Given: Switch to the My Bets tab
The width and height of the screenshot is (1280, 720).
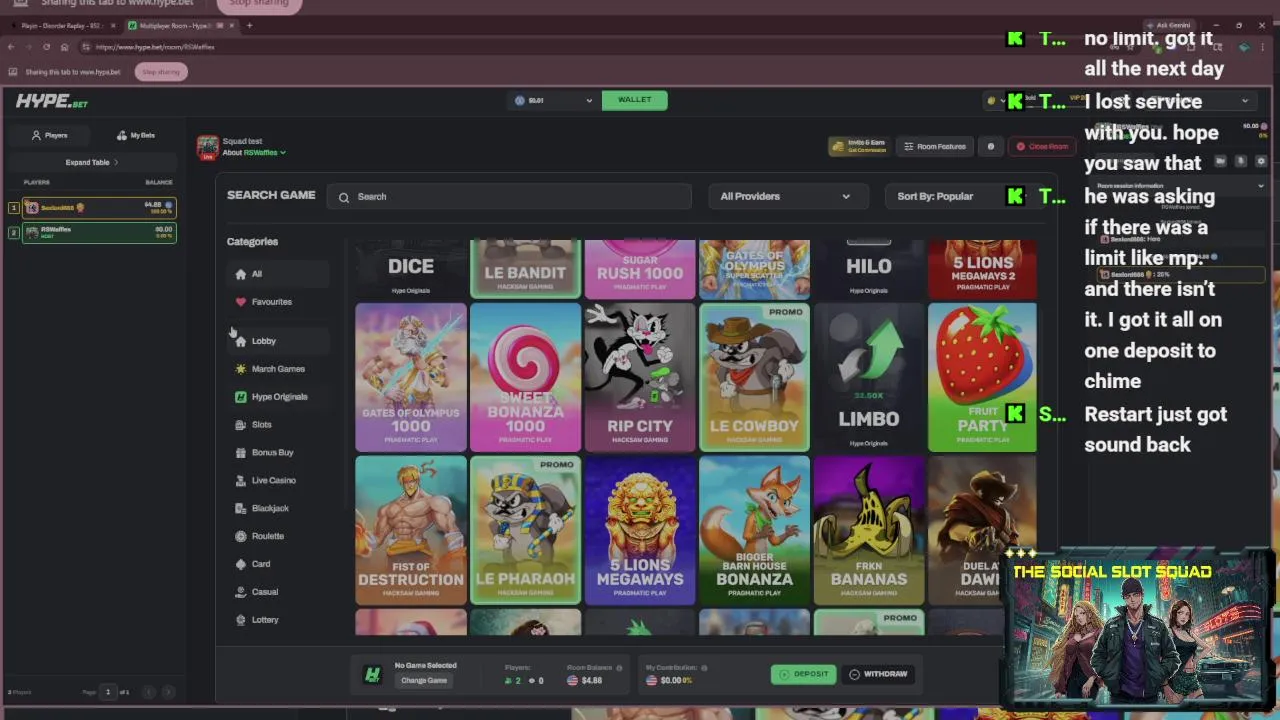Looking at the screenshot, I should click(136, 135).
